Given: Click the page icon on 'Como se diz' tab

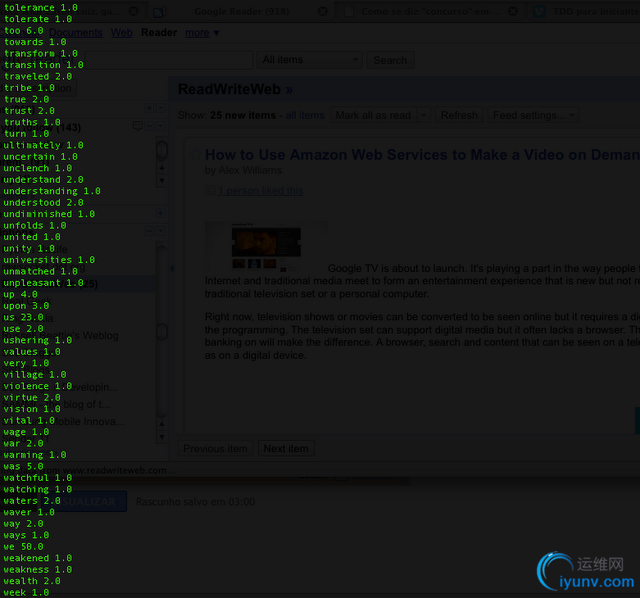Looking at the screenshot, I should [x=349, y=11].
